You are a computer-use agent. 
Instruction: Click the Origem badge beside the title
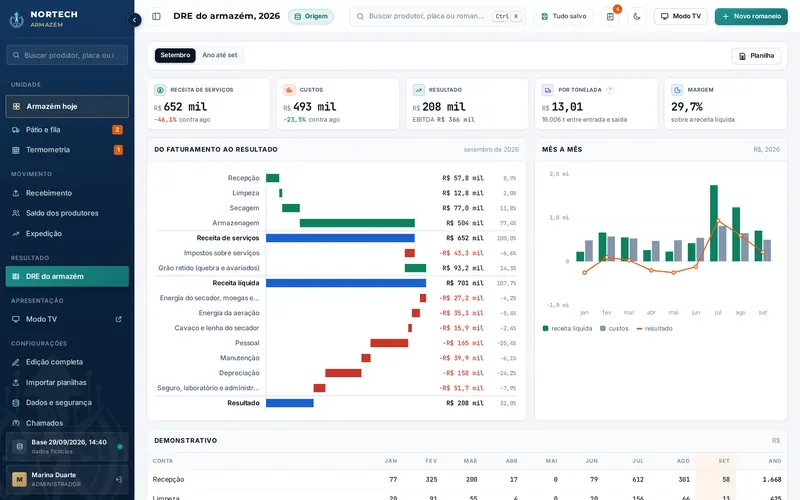pyautogui.click(x=311, y=16)
